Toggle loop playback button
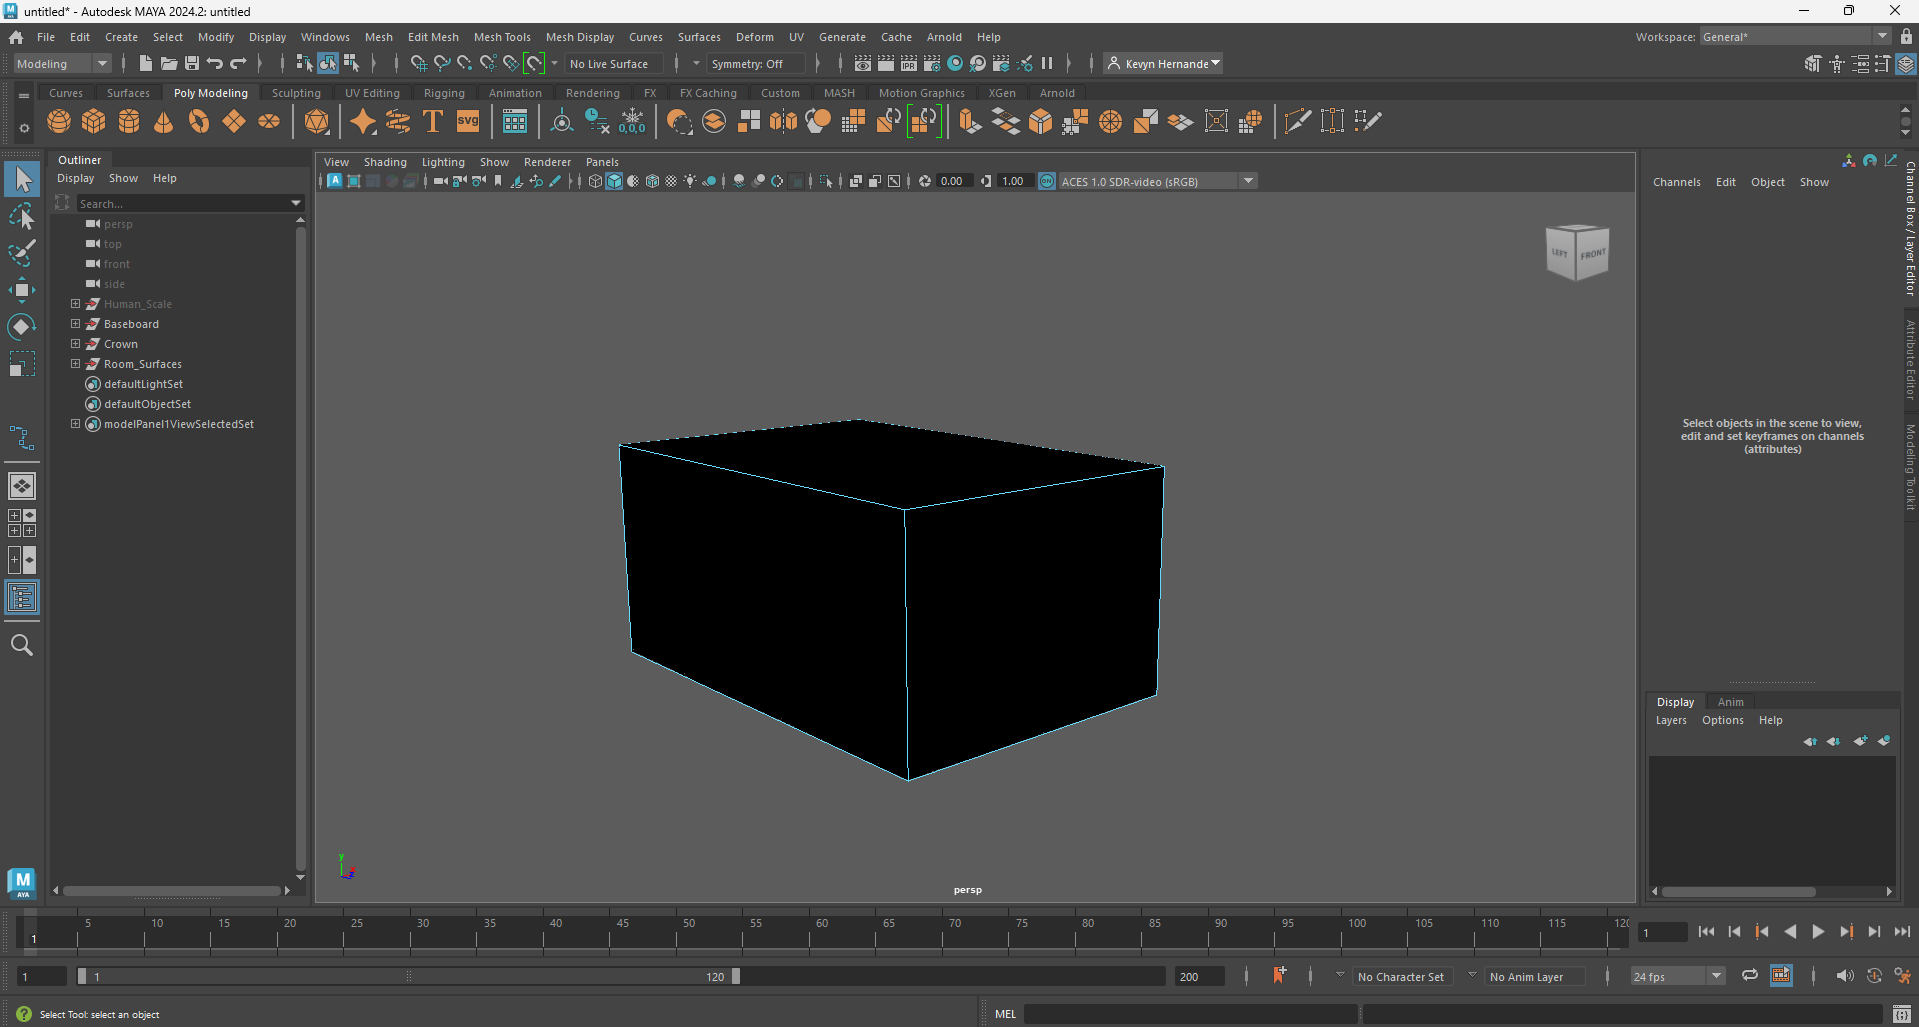Image resolution: width=1919 pixels, height=1027 pixels. (x=1749, y=976)
